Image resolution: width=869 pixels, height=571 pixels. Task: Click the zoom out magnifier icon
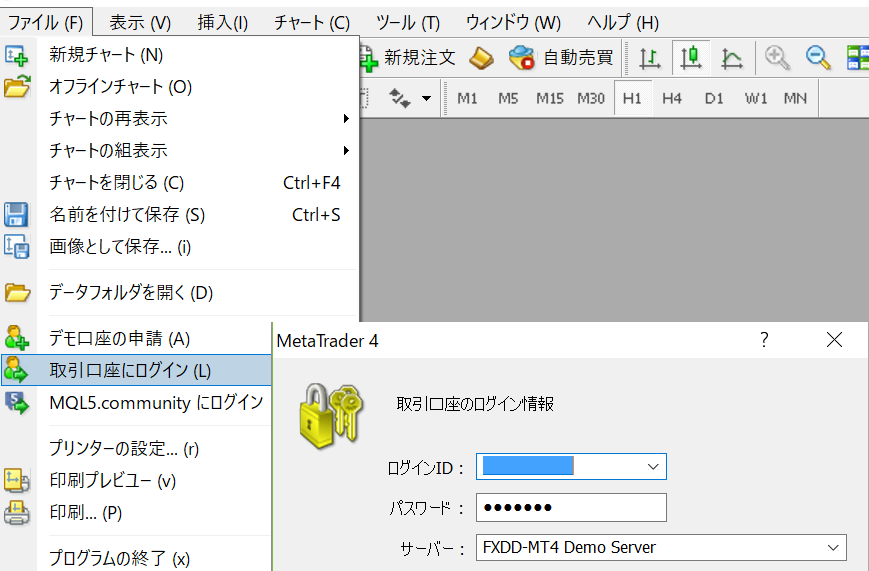click(x=818, y=58)
